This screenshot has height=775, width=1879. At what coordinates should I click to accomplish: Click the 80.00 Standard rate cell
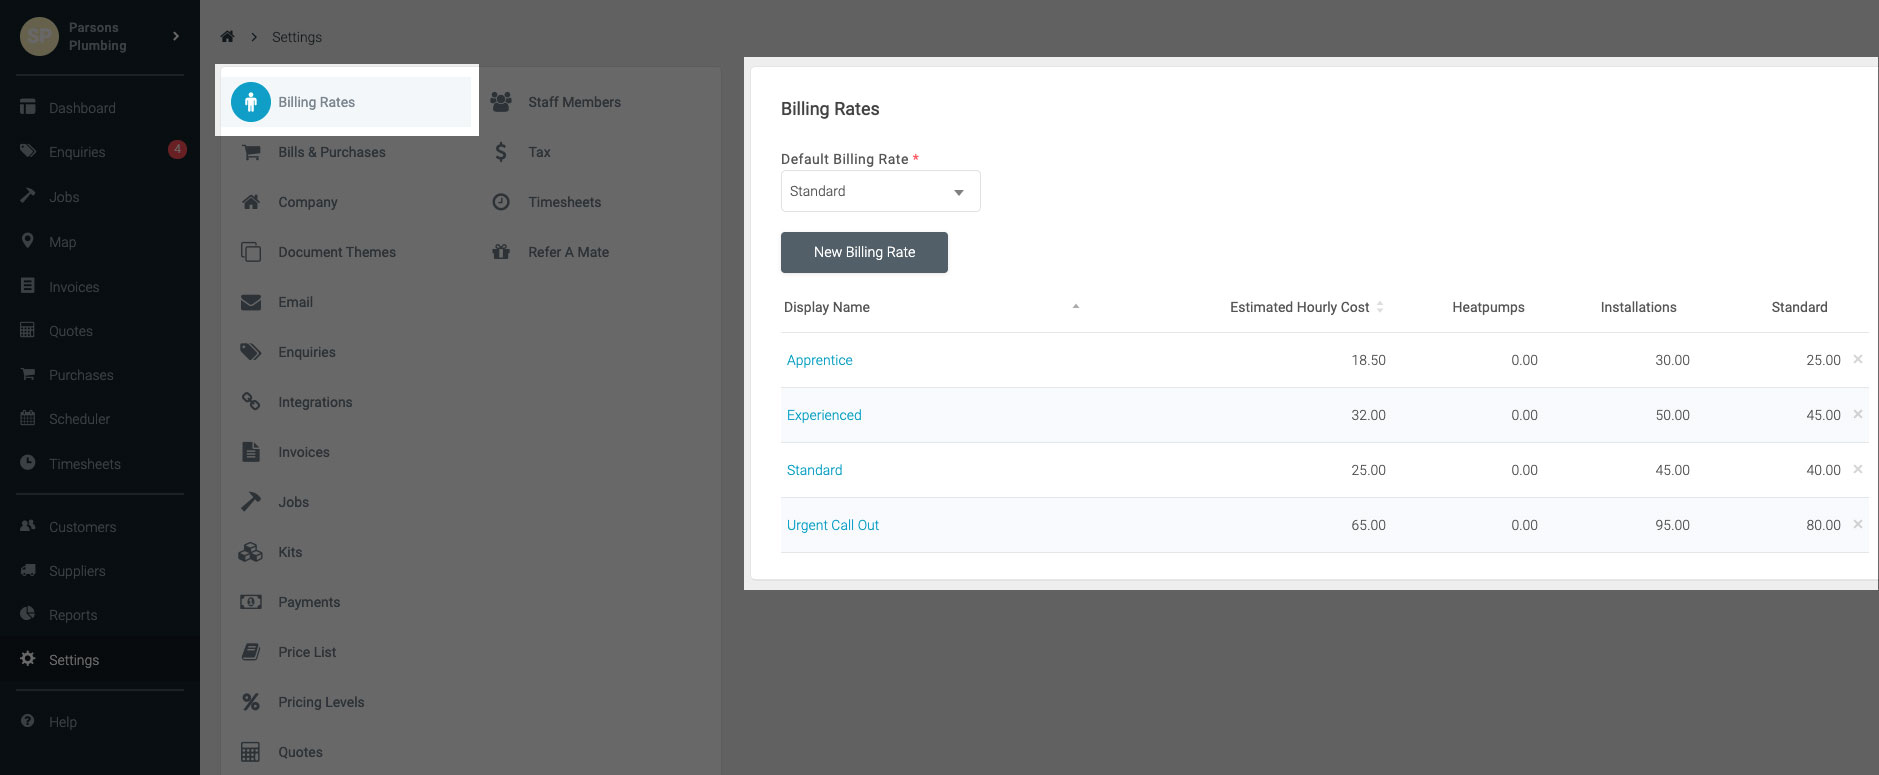[1823, 525]
